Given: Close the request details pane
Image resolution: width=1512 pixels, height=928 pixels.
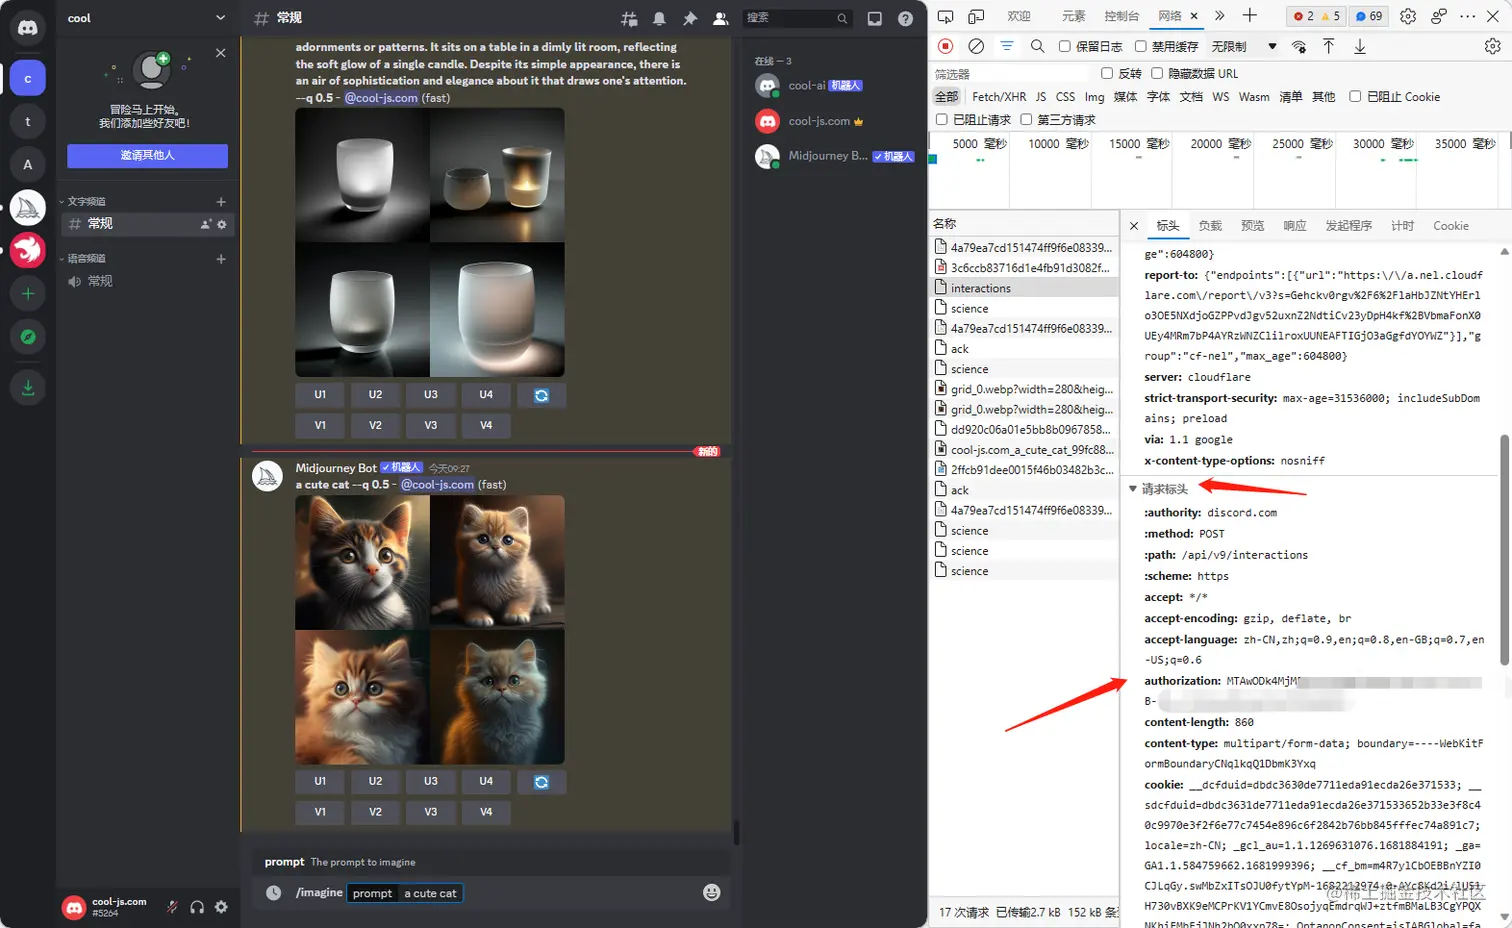Looking at the screenshot, I should pos(1134,226).
